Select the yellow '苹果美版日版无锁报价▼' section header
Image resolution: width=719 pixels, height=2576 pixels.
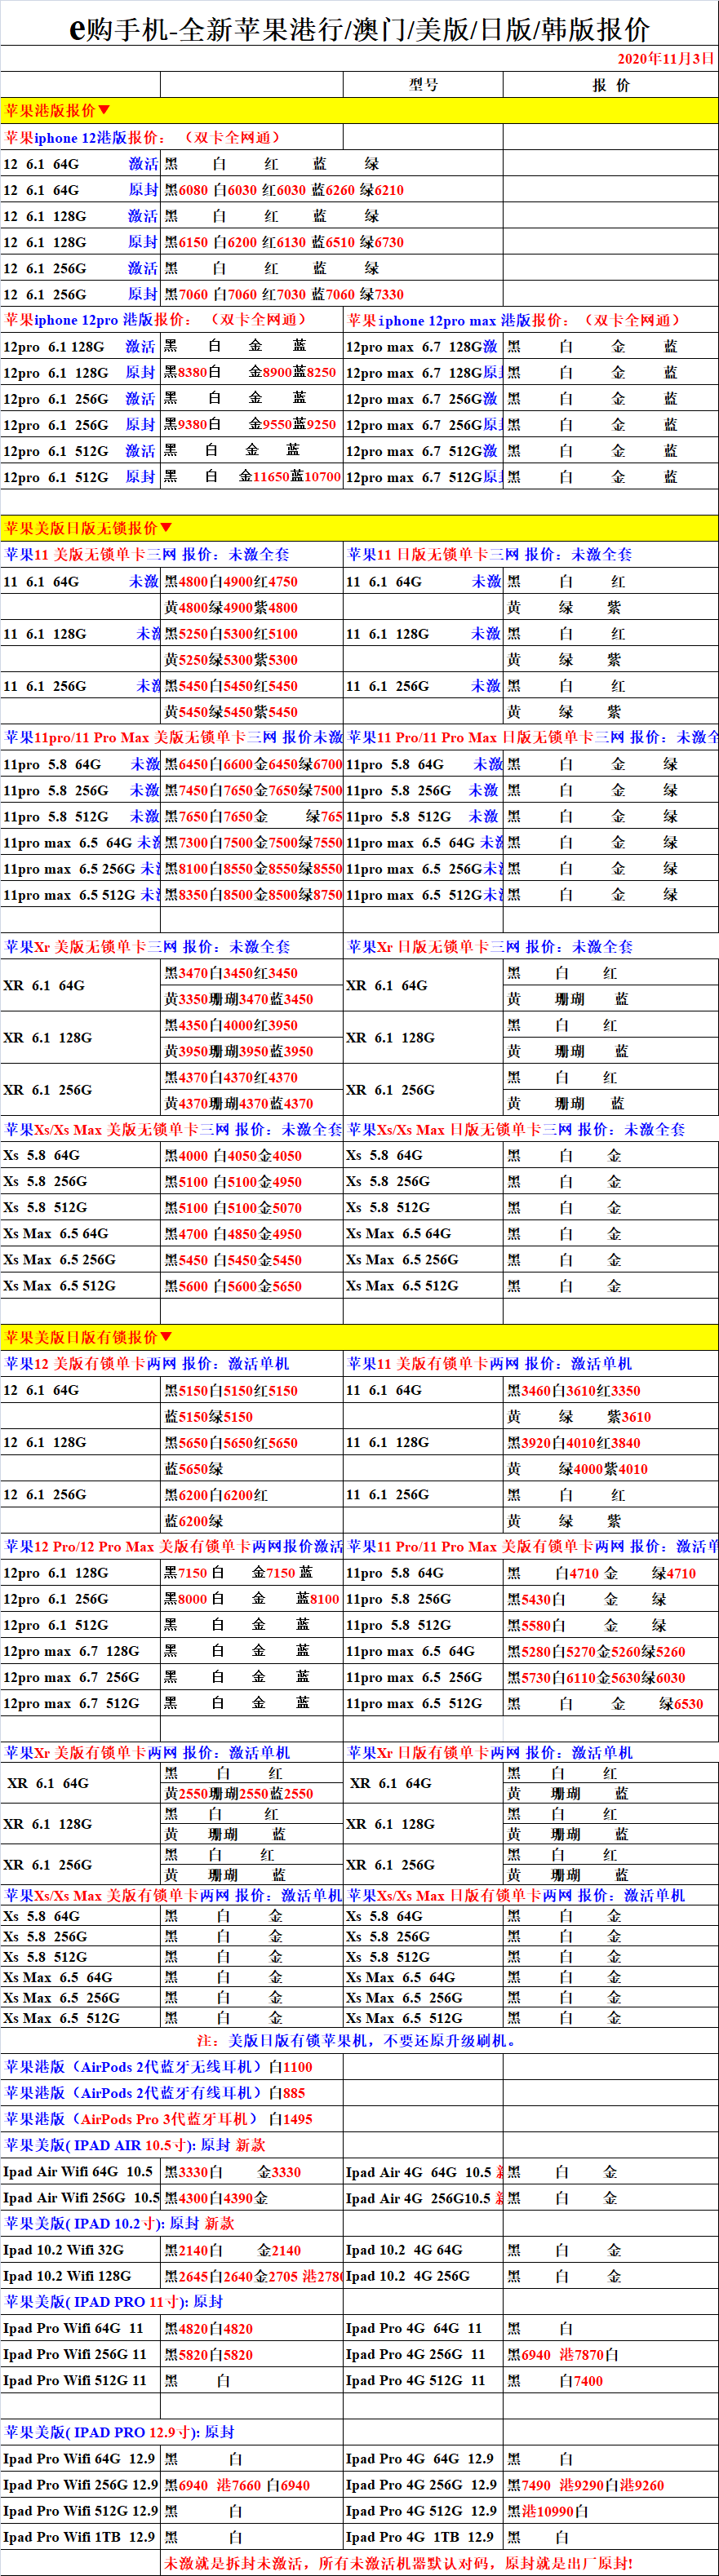359,528
